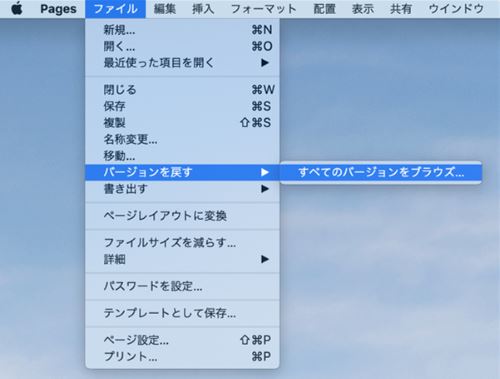Choose 名称変更... menu item

tap(182, 139)
